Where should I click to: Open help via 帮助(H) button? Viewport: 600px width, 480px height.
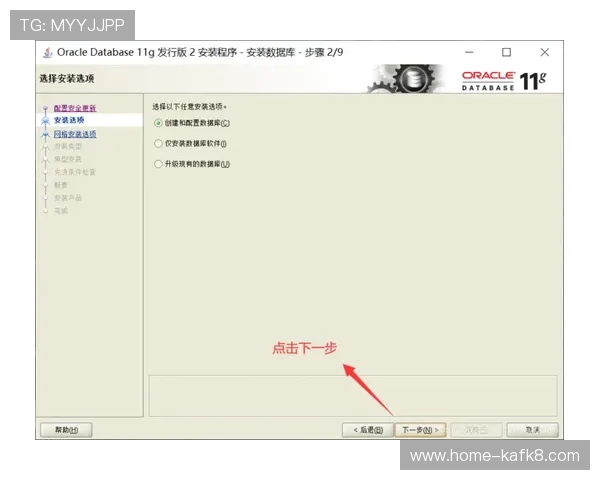pyautogui.click(x=66, y=430)
